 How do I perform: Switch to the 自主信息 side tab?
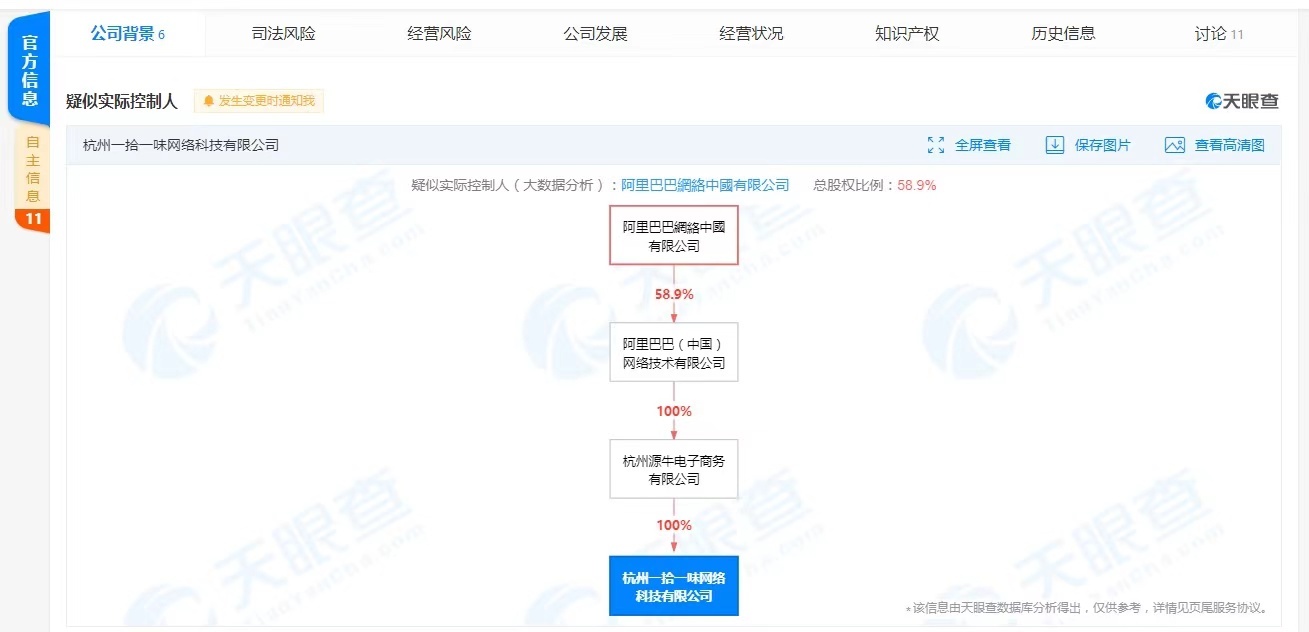(32, 168)
